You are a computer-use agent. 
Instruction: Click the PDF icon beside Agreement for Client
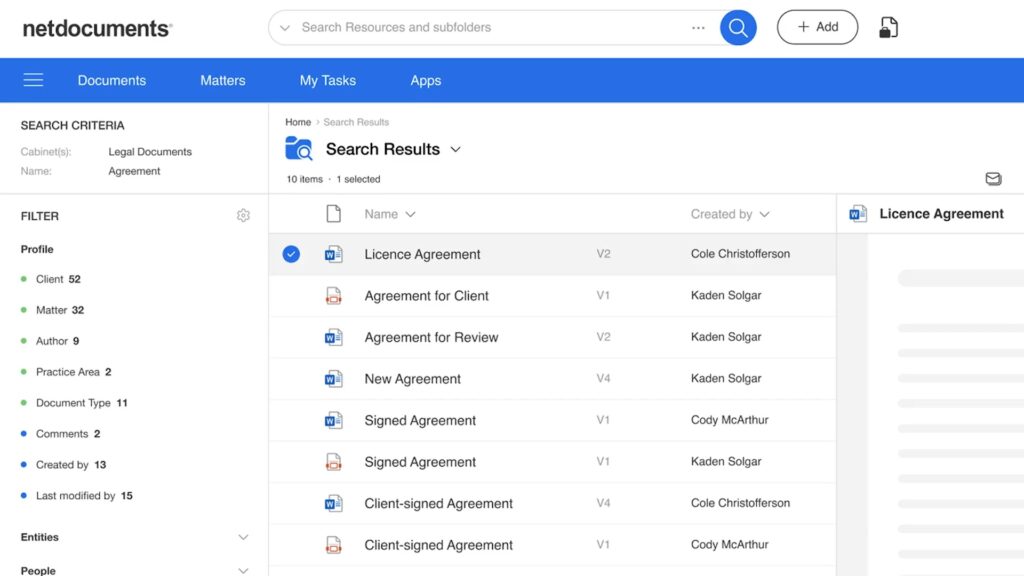pos(334,295)
